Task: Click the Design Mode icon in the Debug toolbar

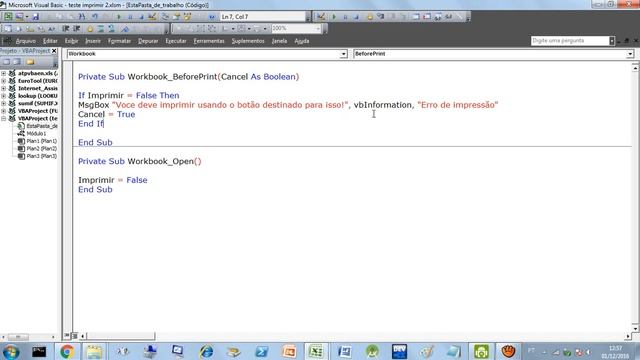Action: coord(320,17)
